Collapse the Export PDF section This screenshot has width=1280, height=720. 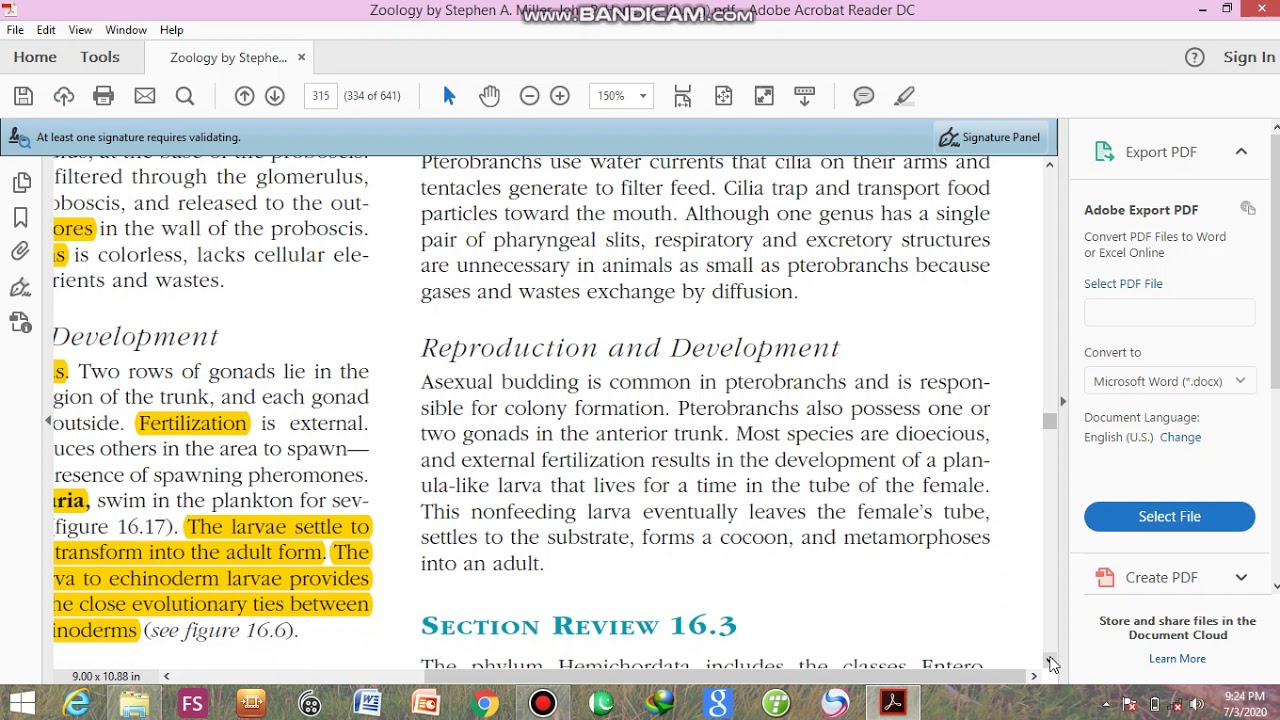[1241, 152]
